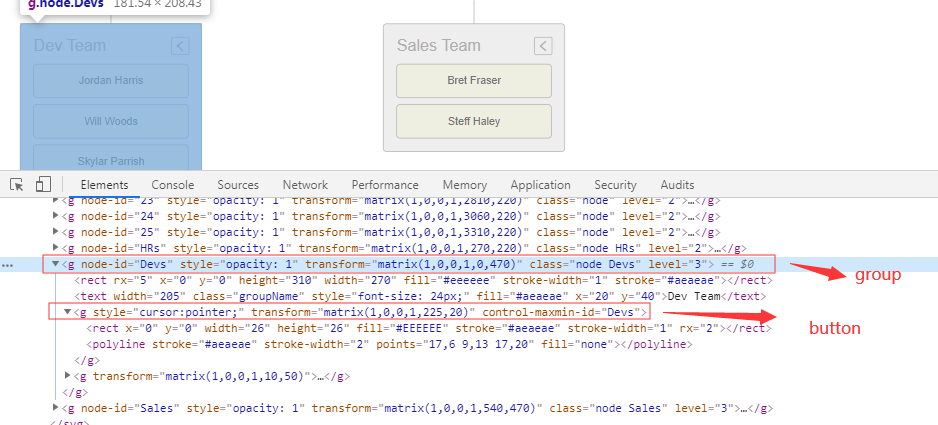Open the Sources tab
Viewport: 938px width, 425px height.
[x=238, y=185]
